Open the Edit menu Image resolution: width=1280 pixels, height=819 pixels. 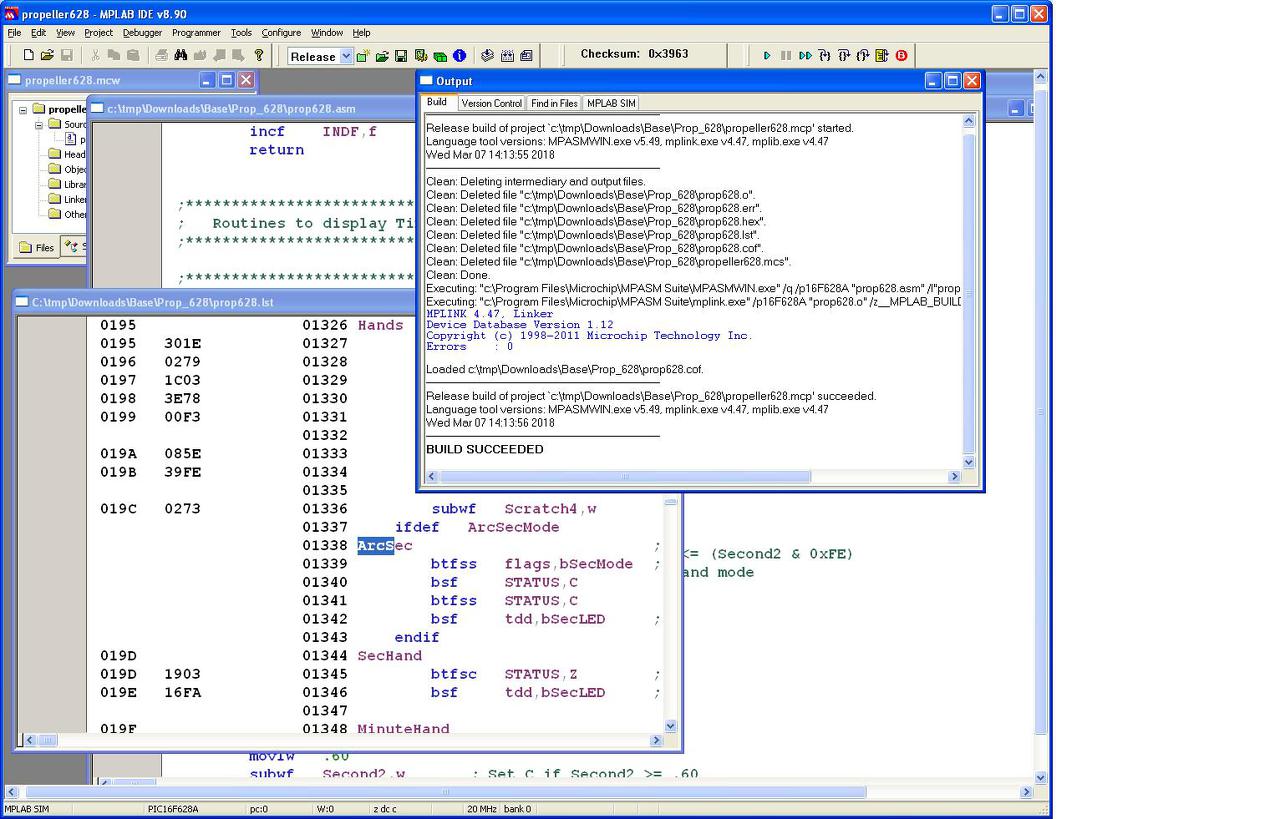(38, 33)
